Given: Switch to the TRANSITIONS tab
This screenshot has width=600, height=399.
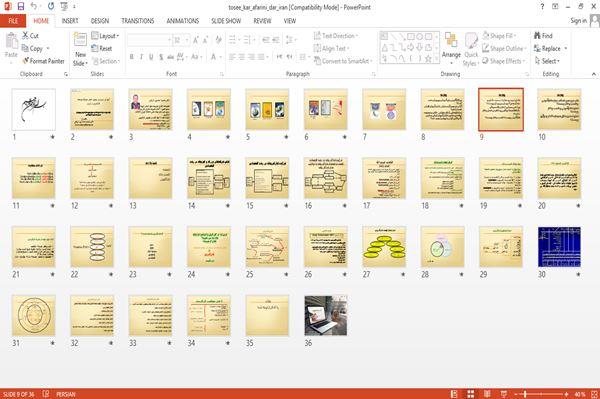Looking at the screenshot, I should click(x=138, y=21).
